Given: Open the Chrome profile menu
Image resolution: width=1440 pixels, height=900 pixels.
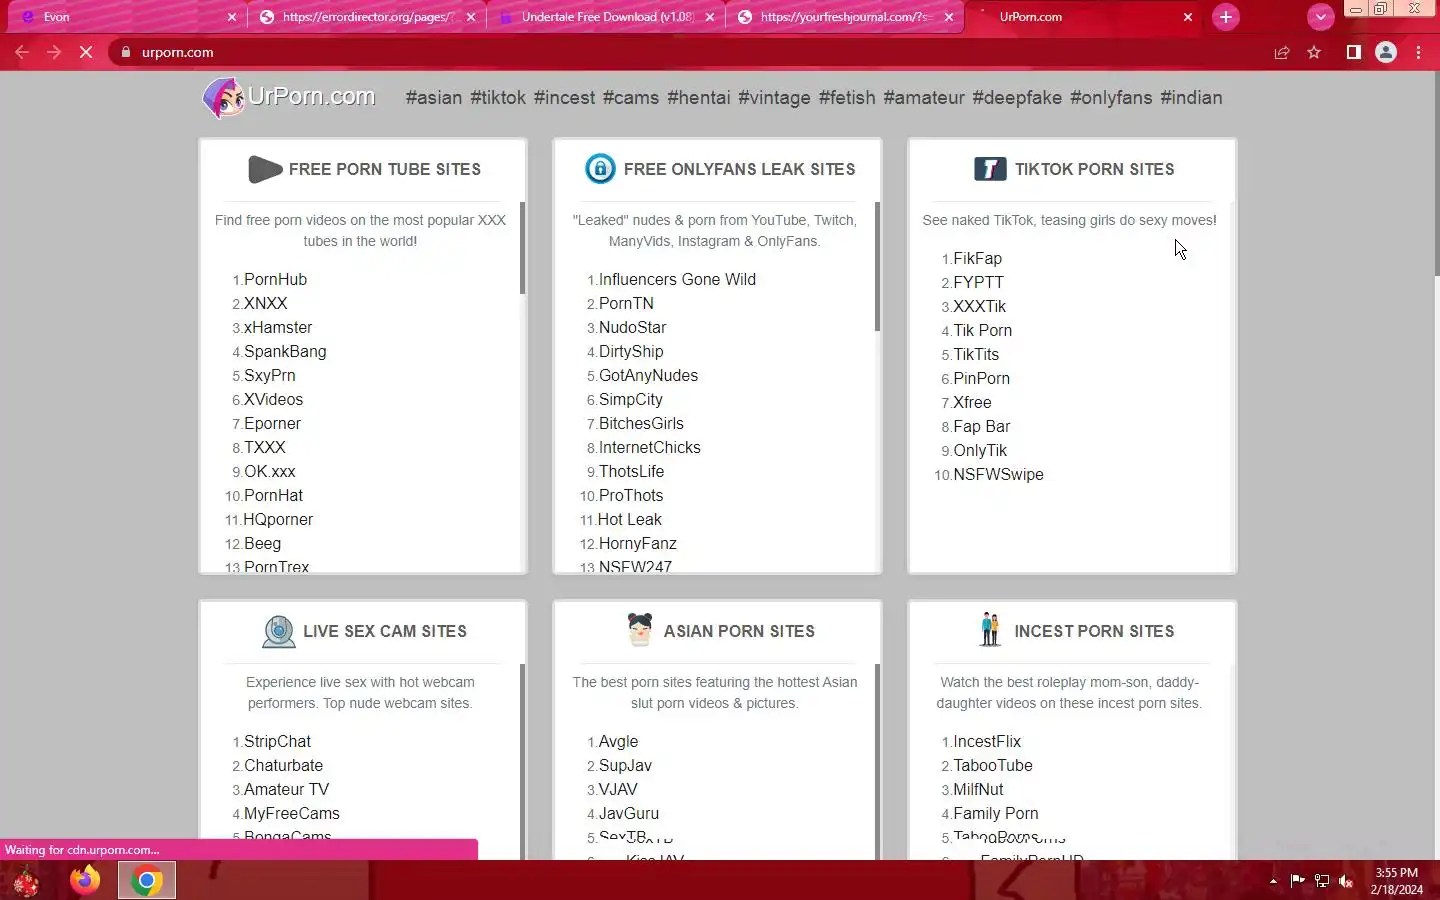Looking at the screenshot, I should 1386,52.
